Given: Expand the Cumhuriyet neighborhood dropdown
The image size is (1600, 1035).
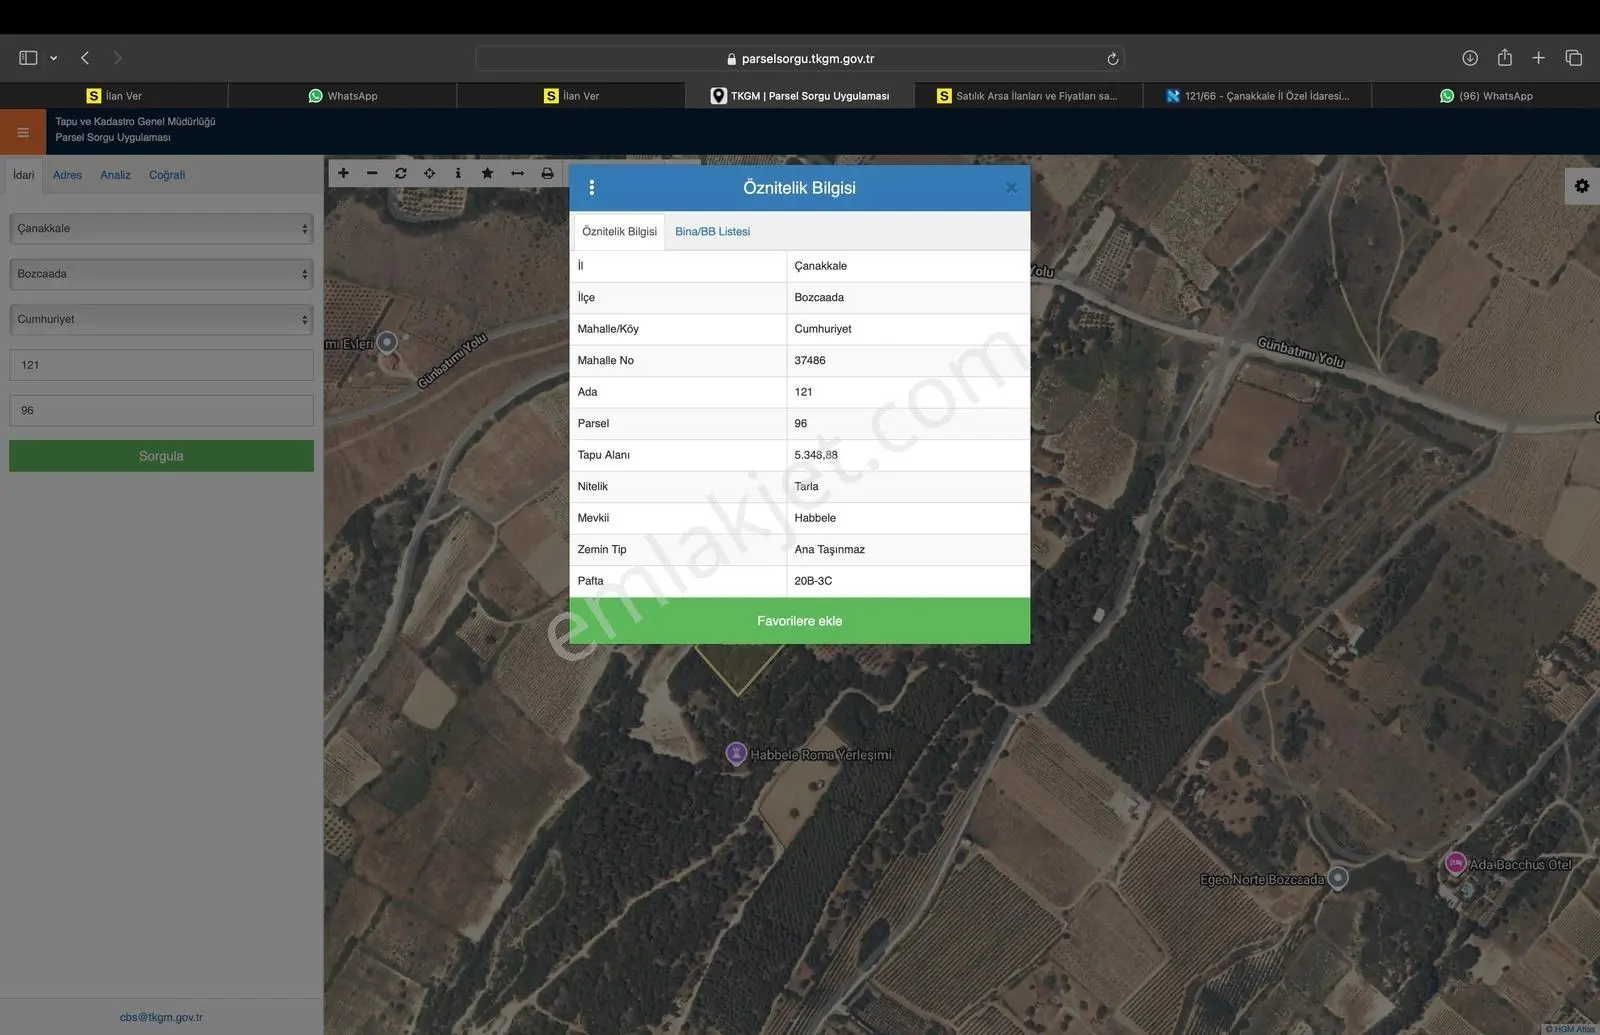Looking at the screenshot, I should tap(161, 319).
